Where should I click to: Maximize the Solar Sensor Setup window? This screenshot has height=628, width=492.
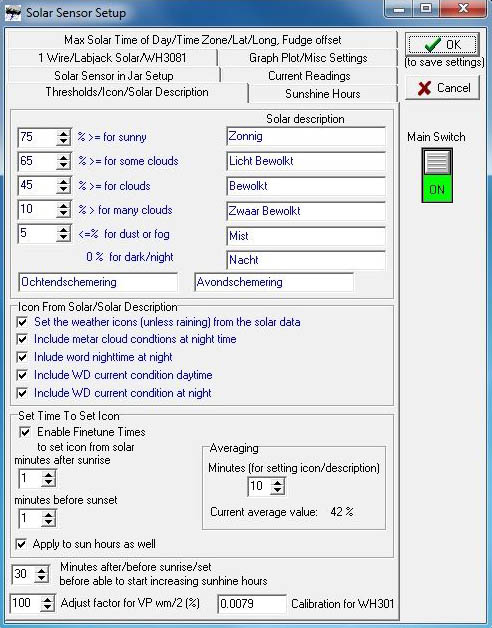426,9
